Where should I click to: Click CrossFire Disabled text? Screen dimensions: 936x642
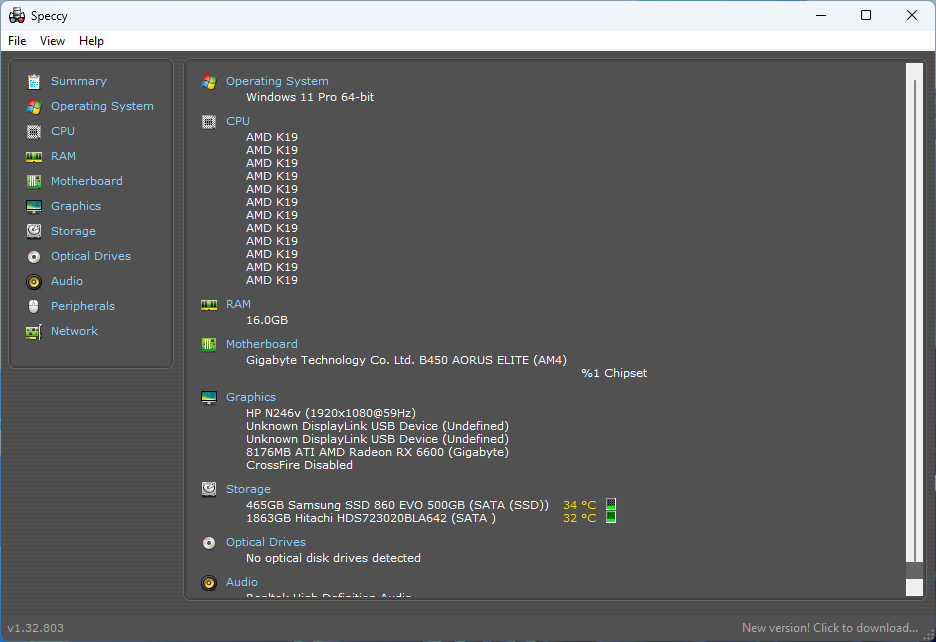coord(299,465)
